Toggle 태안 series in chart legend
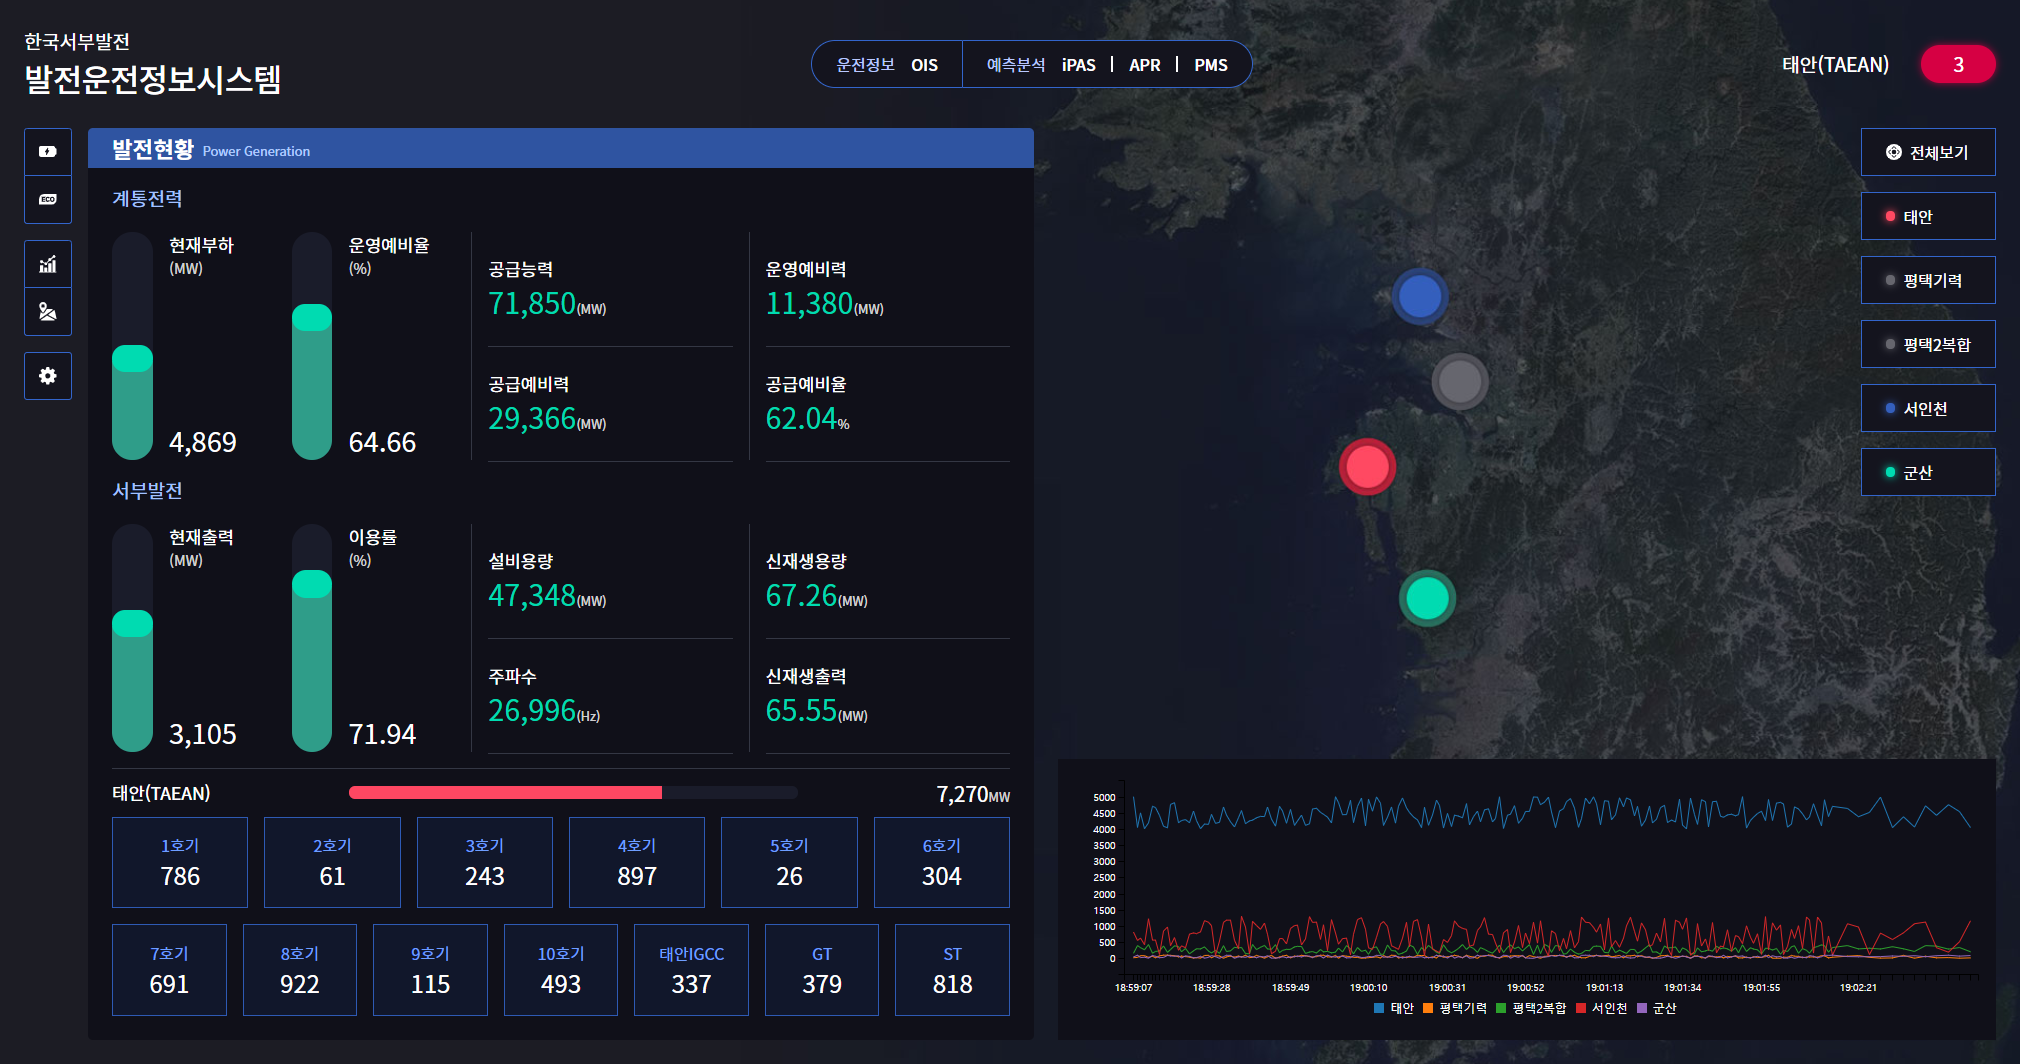This screenshot has width=2020, height=1064. click(1393, 1008)
